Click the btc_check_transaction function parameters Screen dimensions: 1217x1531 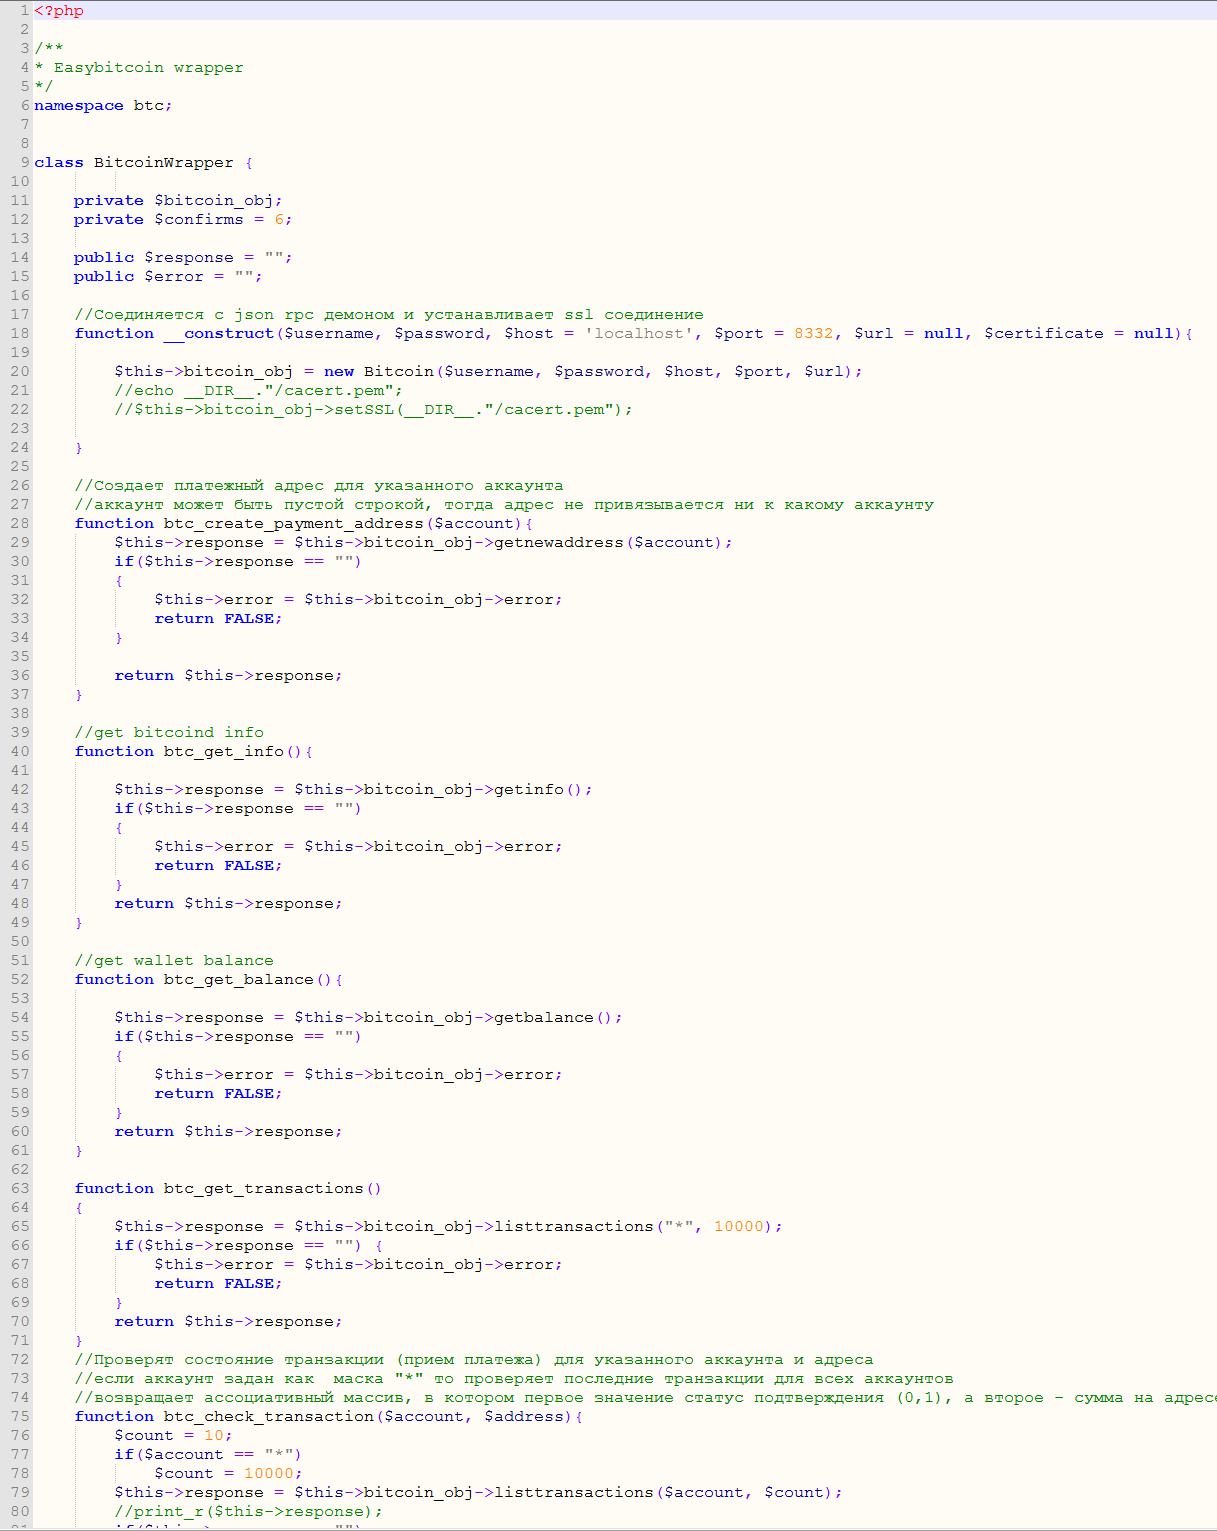pos(473,1415)
